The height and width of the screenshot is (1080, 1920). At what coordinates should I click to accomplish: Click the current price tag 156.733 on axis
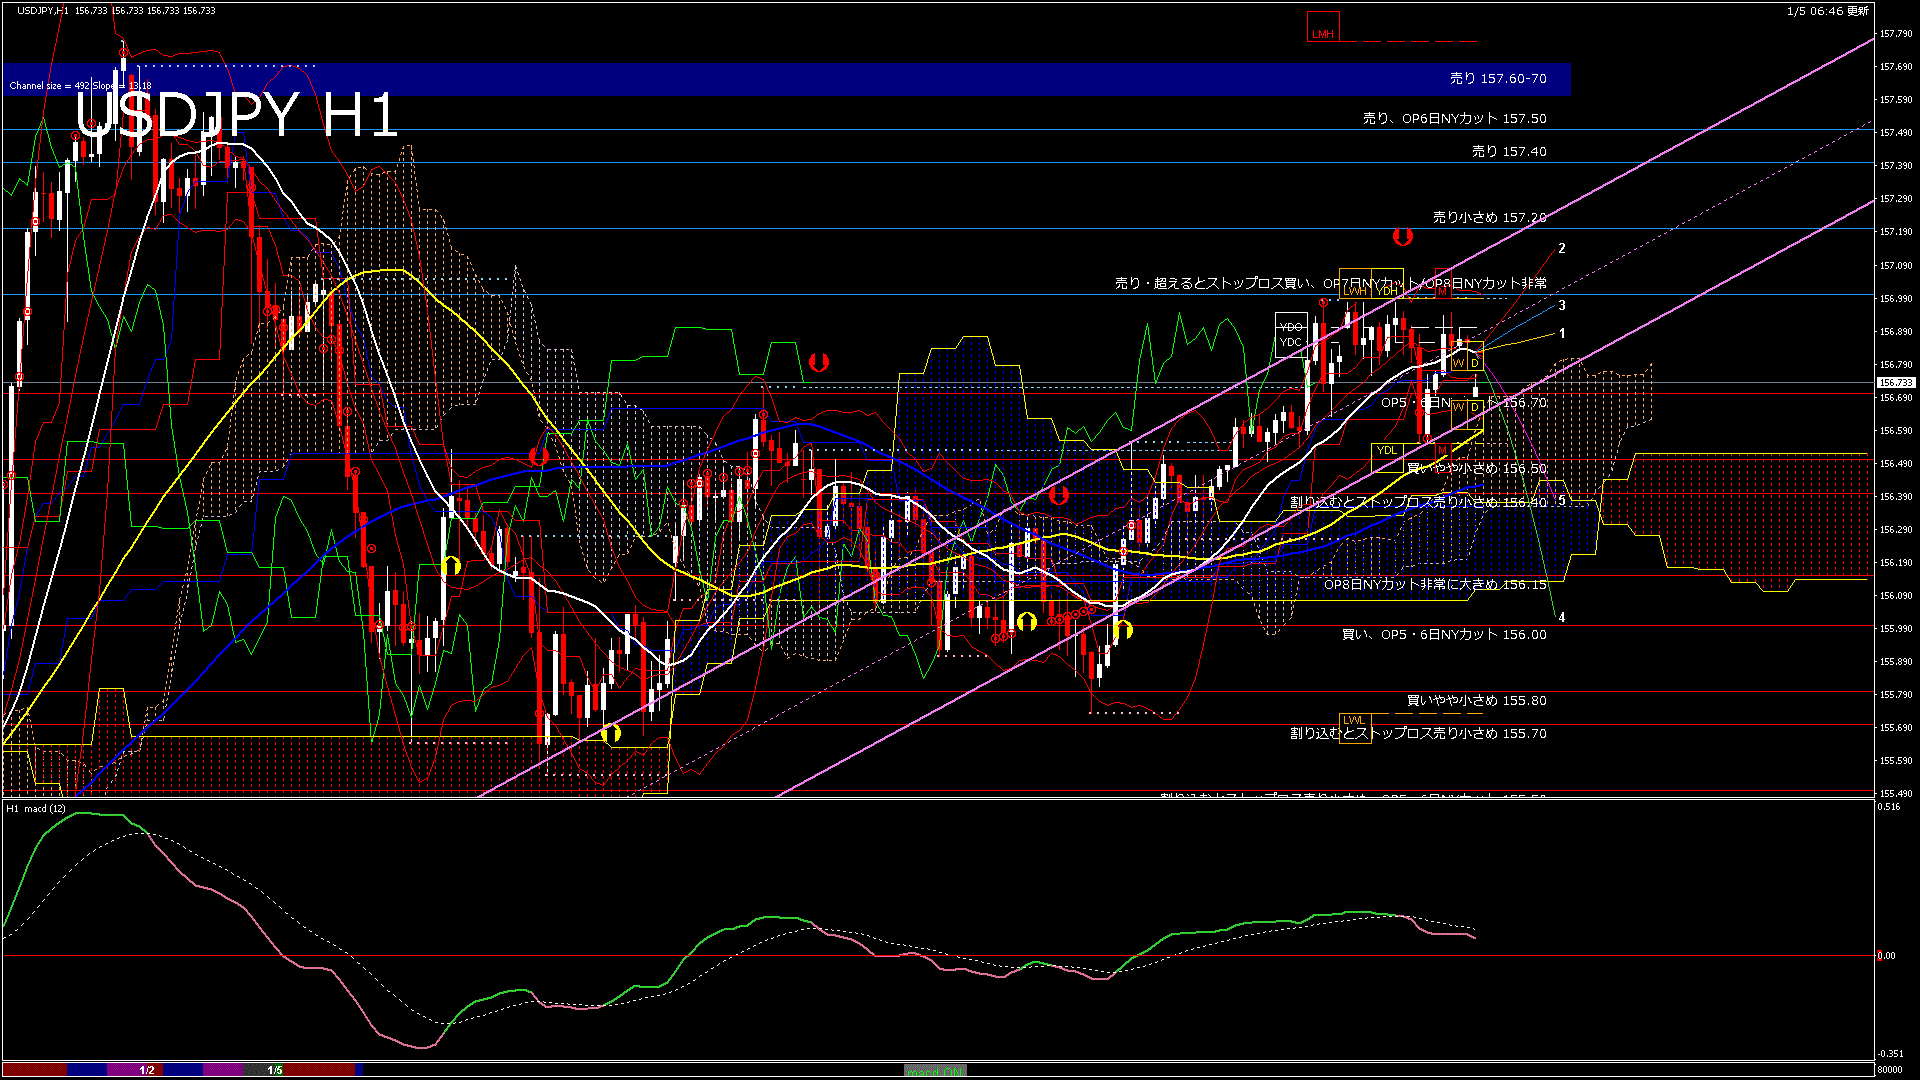click(x=1895, y=383)
